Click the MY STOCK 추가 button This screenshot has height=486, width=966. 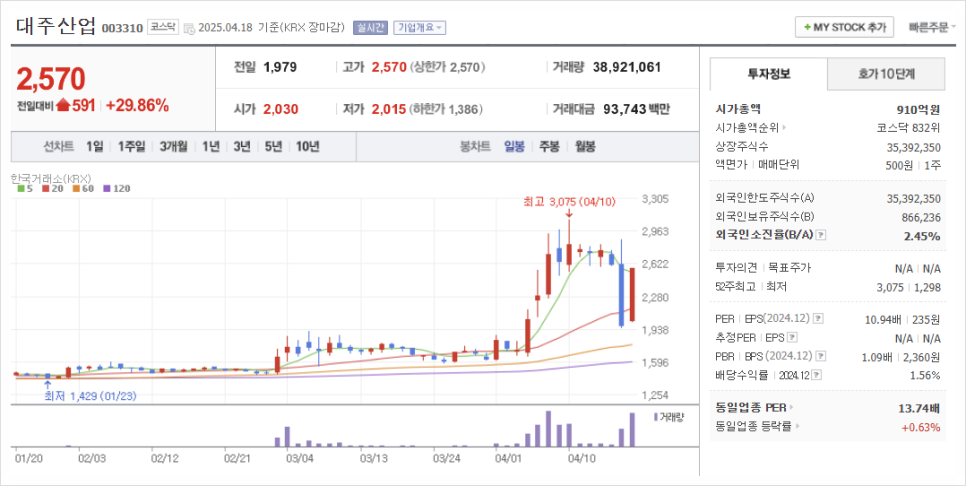(845, 27)
